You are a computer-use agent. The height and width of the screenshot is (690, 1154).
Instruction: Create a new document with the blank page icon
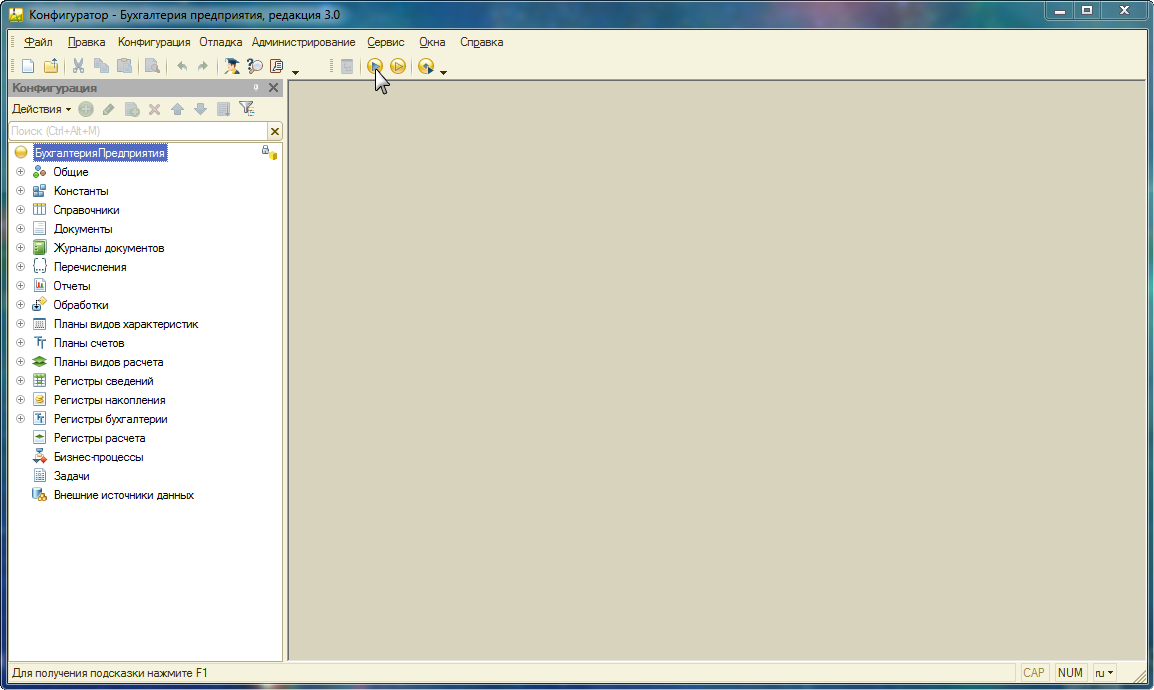[28, 66]
